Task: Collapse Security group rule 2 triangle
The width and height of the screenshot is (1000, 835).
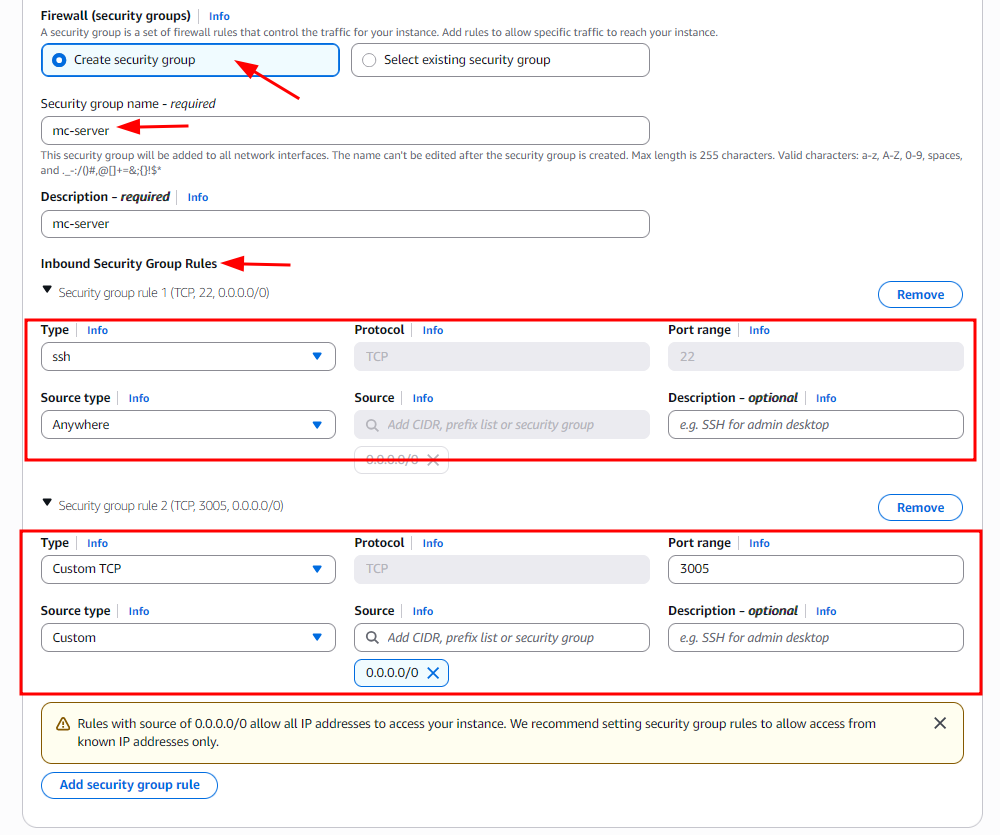Action: pos(46,504)
